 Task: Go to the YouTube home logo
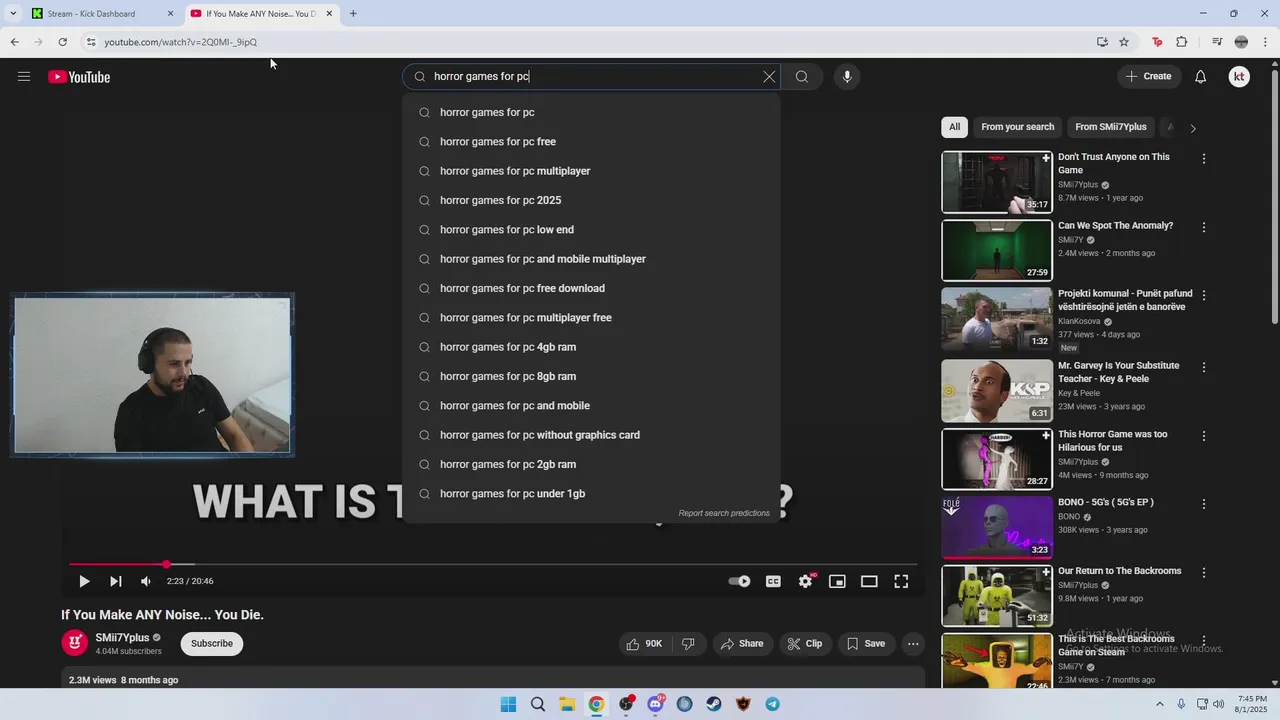pos(79,77)
